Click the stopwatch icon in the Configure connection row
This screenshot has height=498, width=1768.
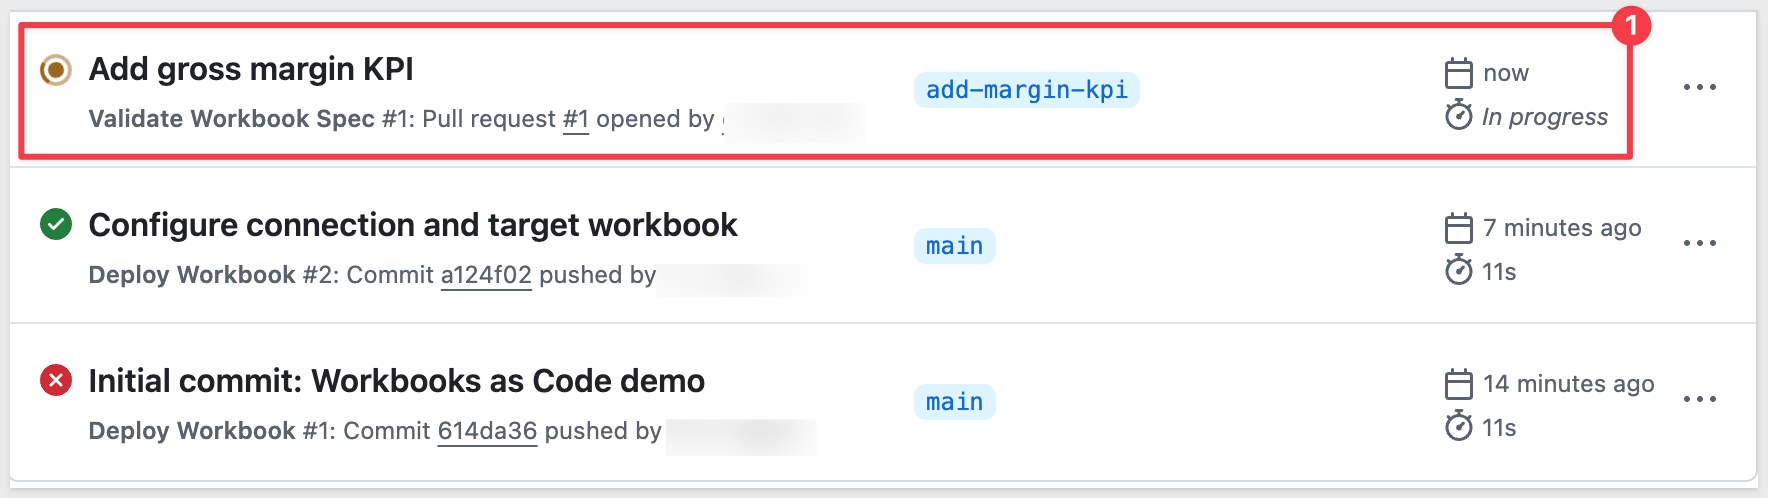click(1459, 271)
